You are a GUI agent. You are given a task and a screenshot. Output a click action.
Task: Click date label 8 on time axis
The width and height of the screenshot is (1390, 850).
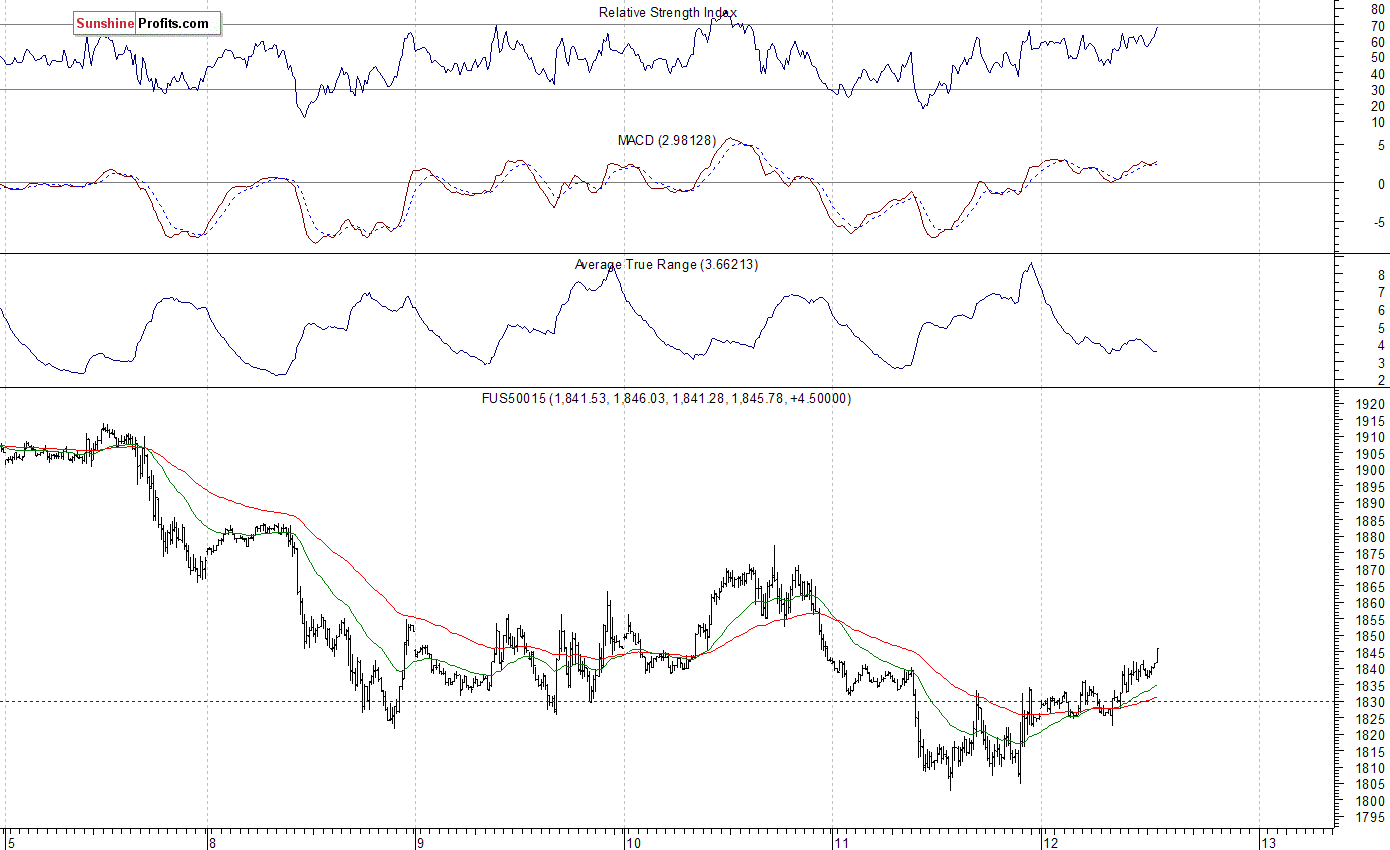click(213, 841)
